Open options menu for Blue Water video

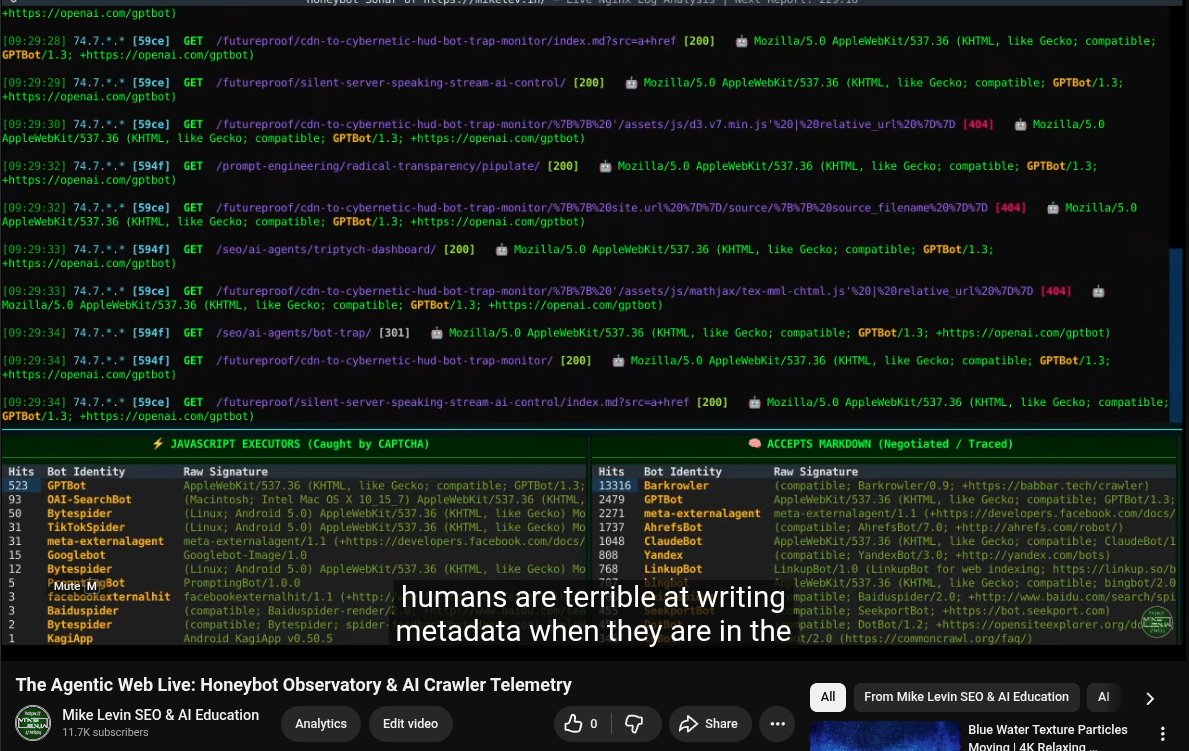1162,734
